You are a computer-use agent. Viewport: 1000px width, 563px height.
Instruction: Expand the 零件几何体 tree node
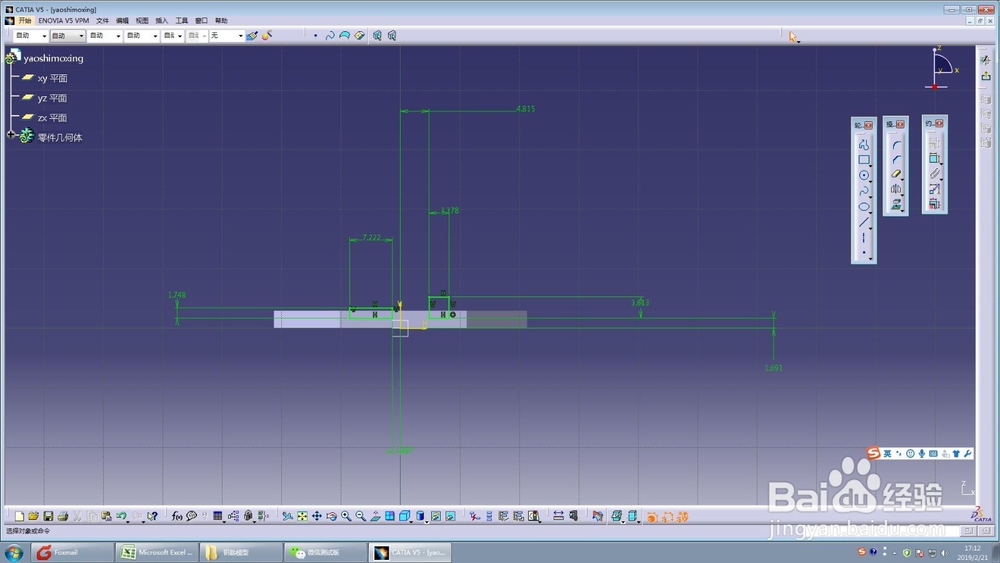coord(11,135)
